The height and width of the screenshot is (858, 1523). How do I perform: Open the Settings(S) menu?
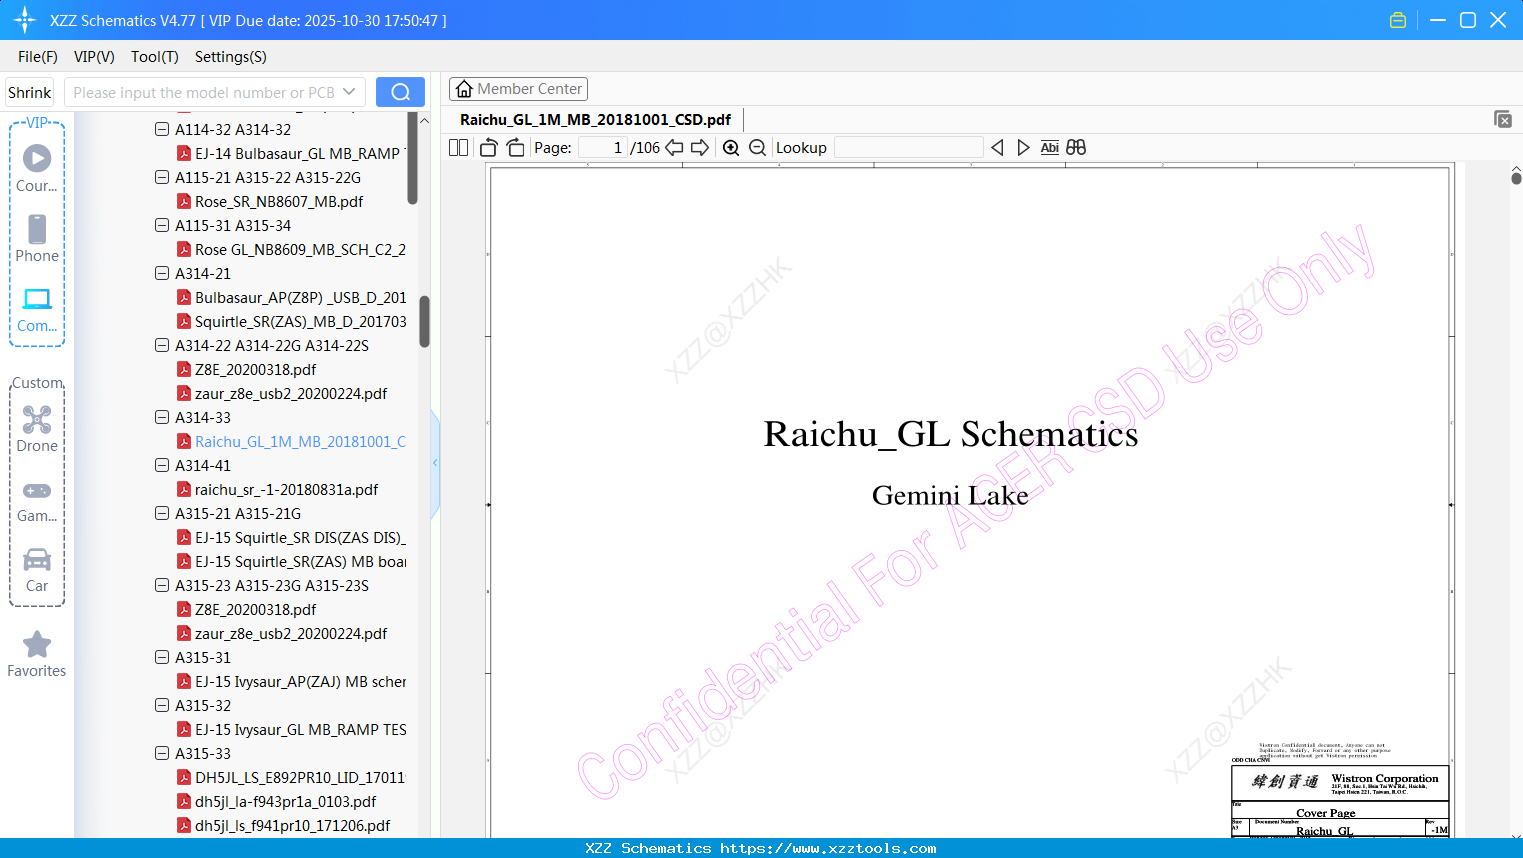pos(231,57)
